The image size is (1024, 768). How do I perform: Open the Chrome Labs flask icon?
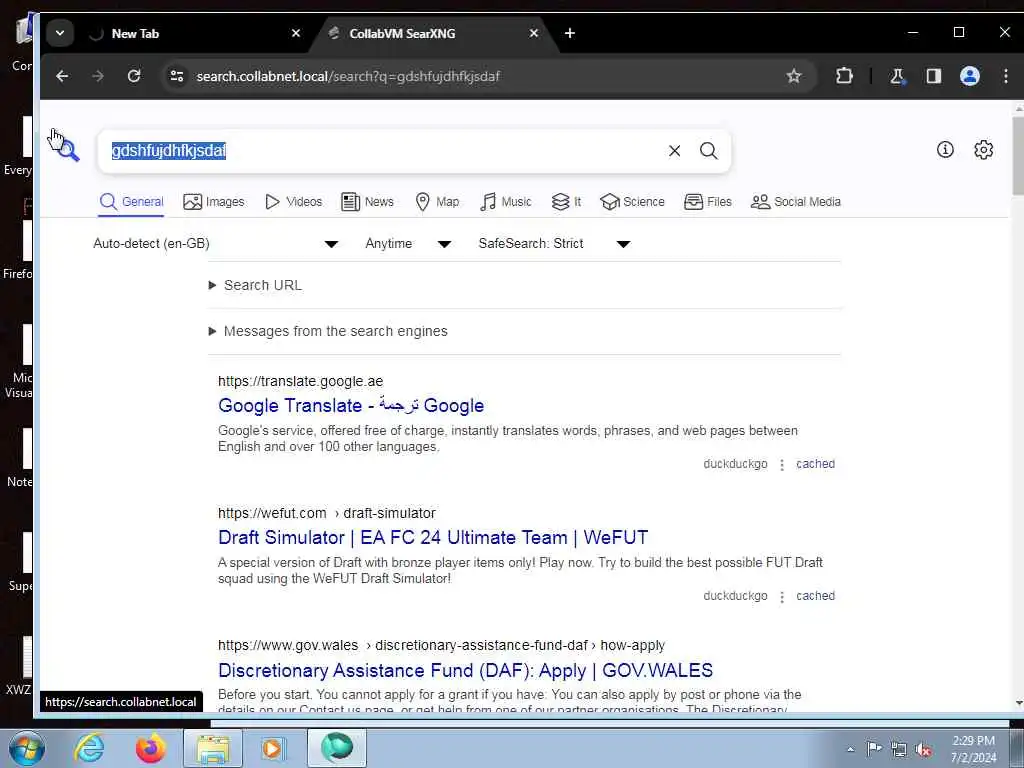tap(897, 76)
